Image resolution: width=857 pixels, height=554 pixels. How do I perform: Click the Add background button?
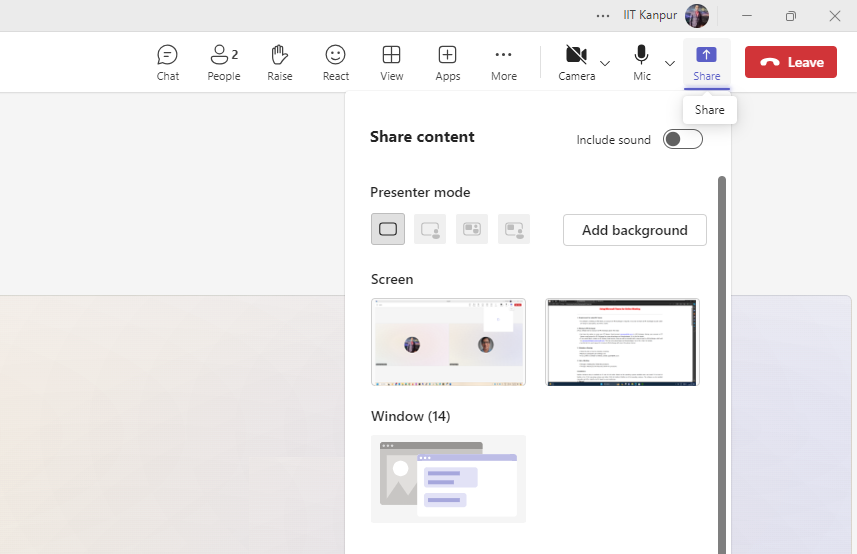[x=634, y=230]
